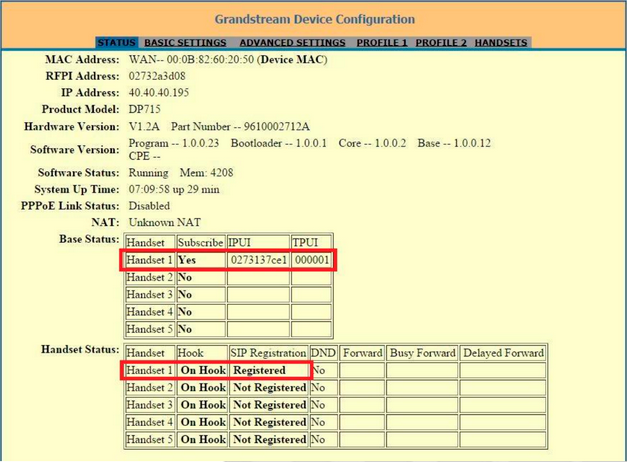Click the IP address 40.40.40.195
The height and width of the screenshot is (462, 627).
(159, 93)
